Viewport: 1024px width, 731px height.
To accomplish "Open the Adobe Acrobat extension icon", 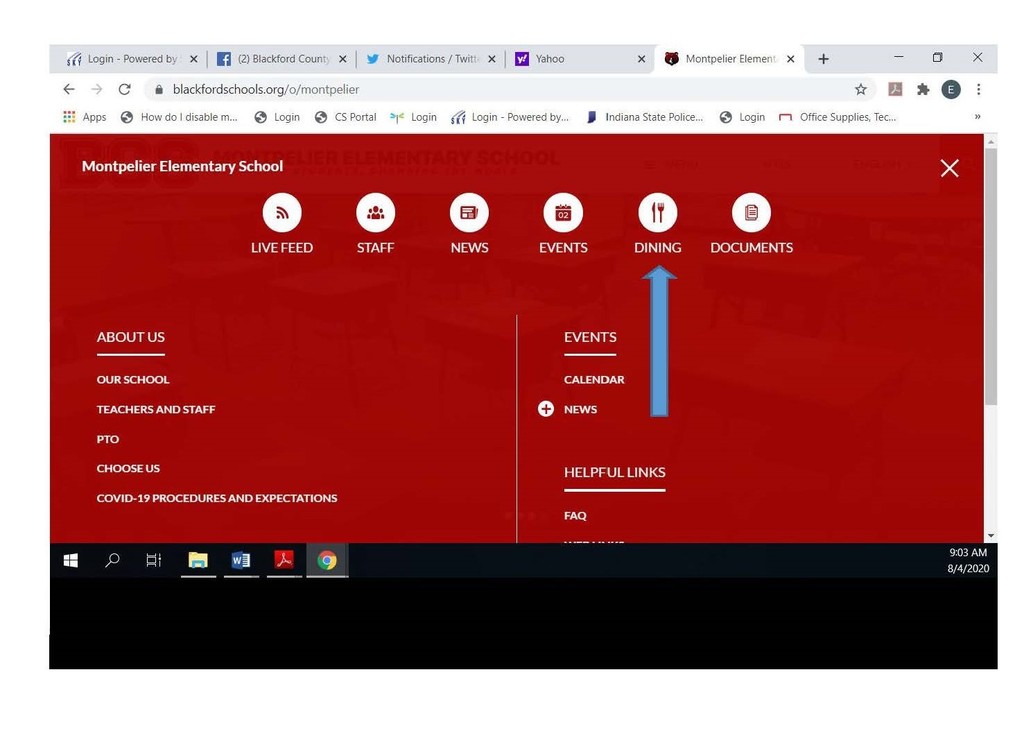I will (x=895, y=89).
